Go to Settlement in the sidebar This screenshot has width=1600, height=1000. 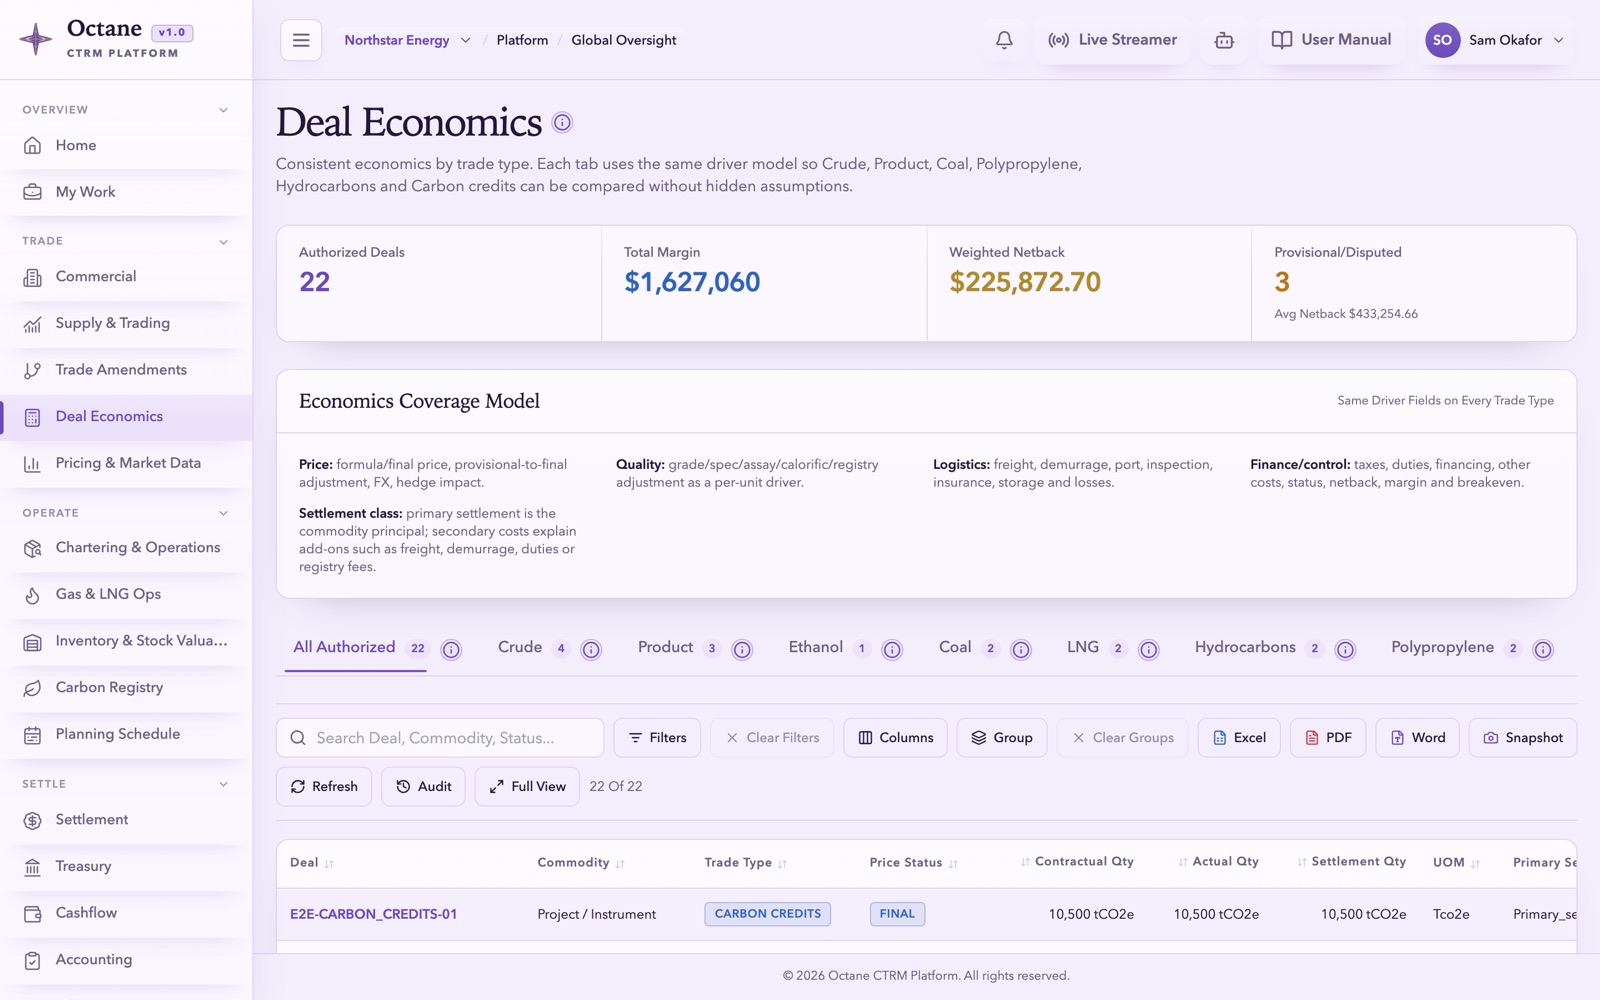pos(126,820)
